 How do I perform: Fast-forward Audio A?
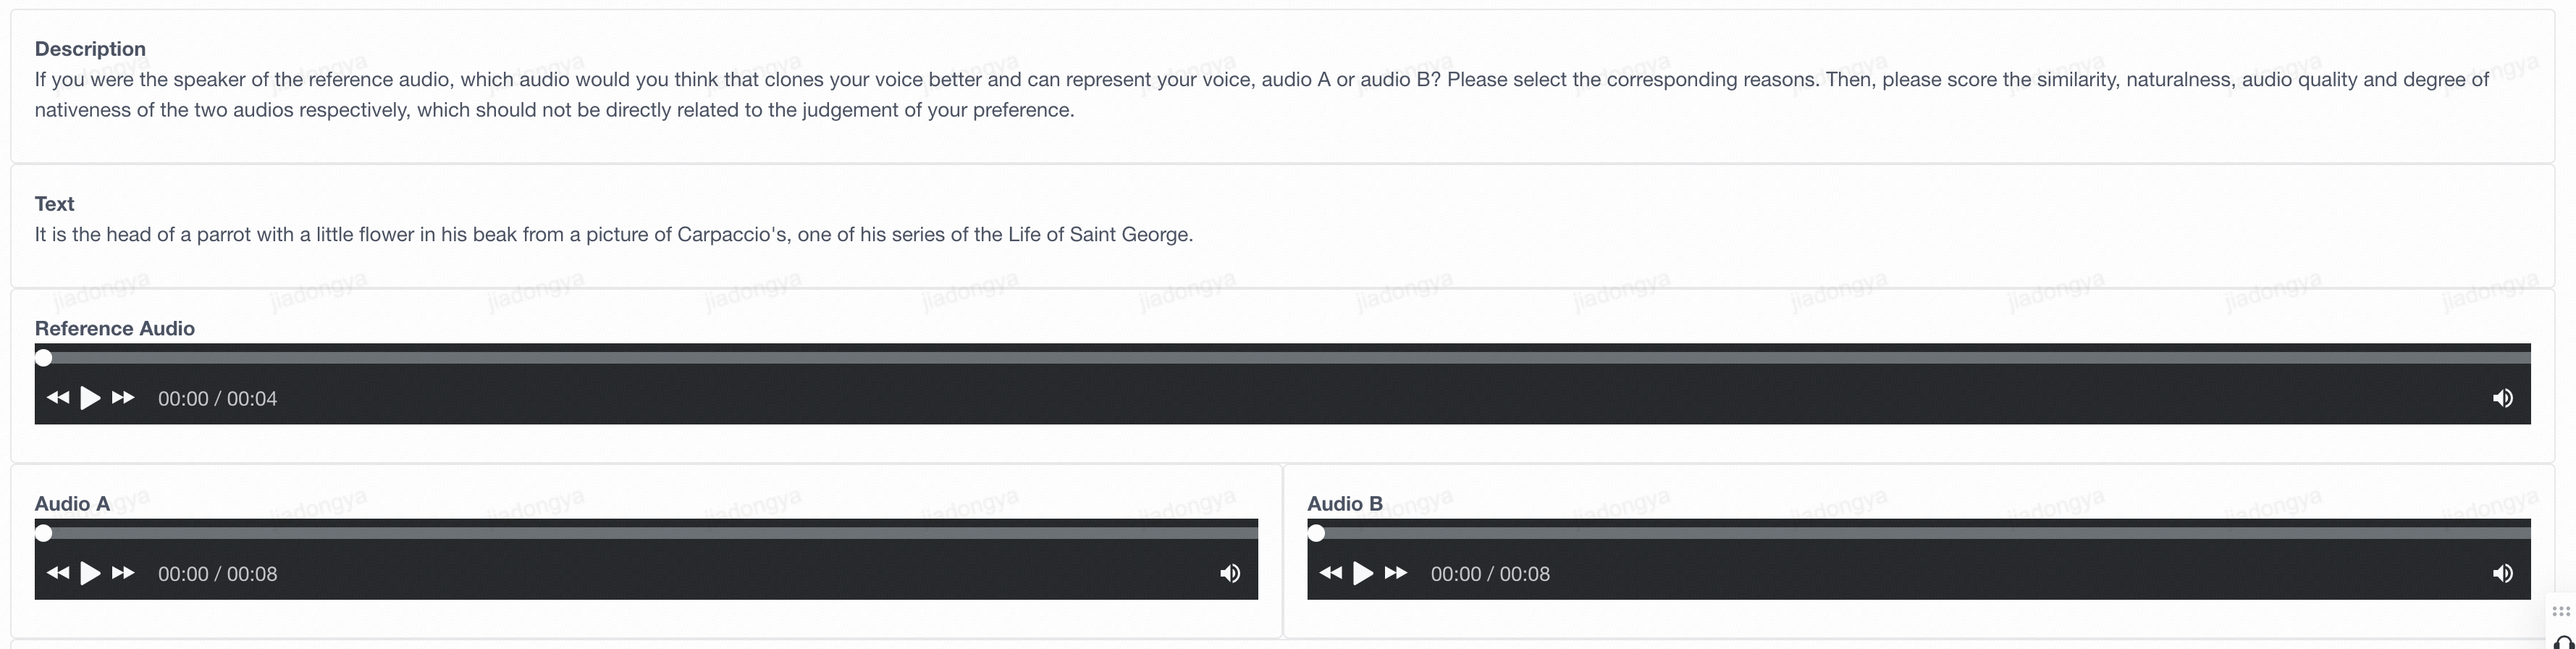point(123,573)
